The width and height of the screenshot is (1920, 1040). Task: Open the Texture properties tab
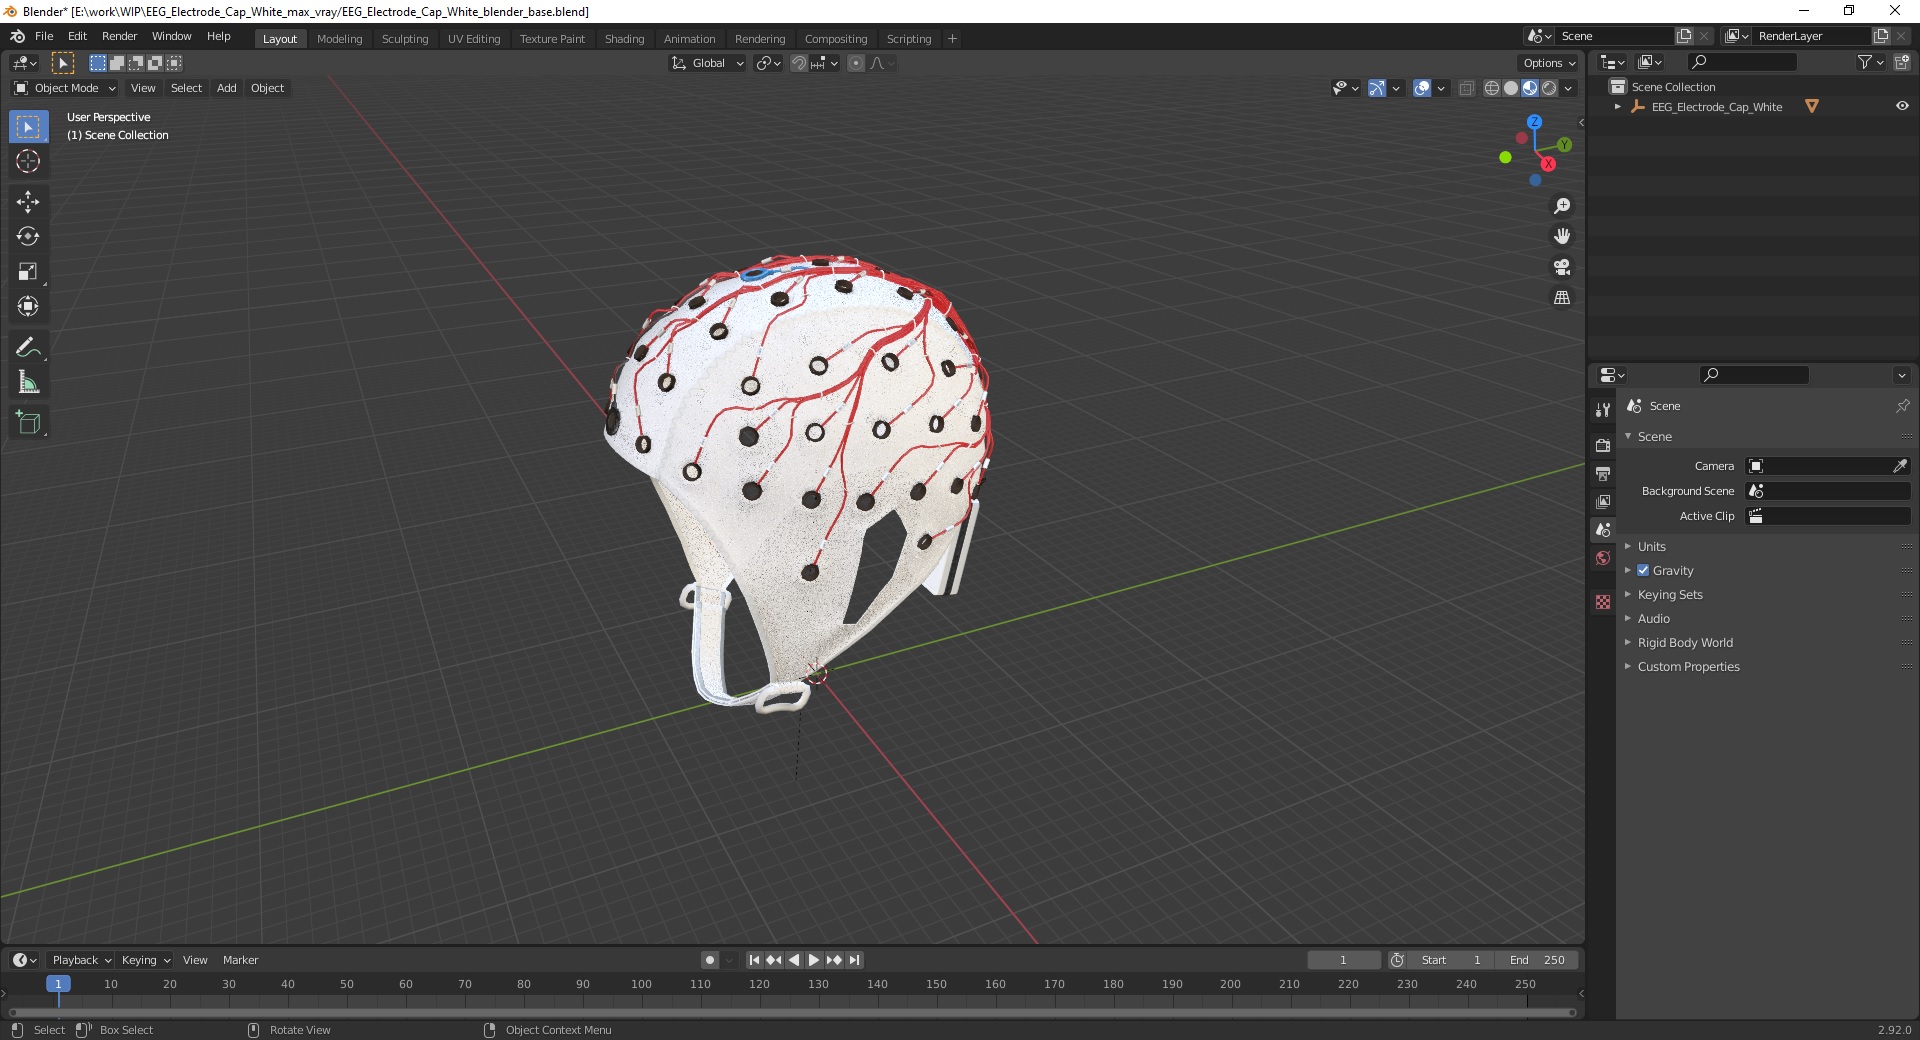tap(1603, 602)
